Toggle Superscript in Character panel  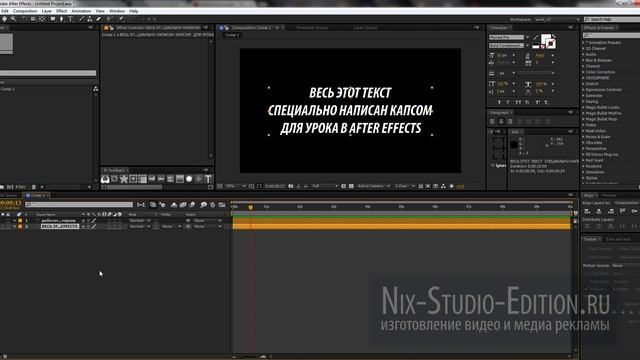point(538,102)
